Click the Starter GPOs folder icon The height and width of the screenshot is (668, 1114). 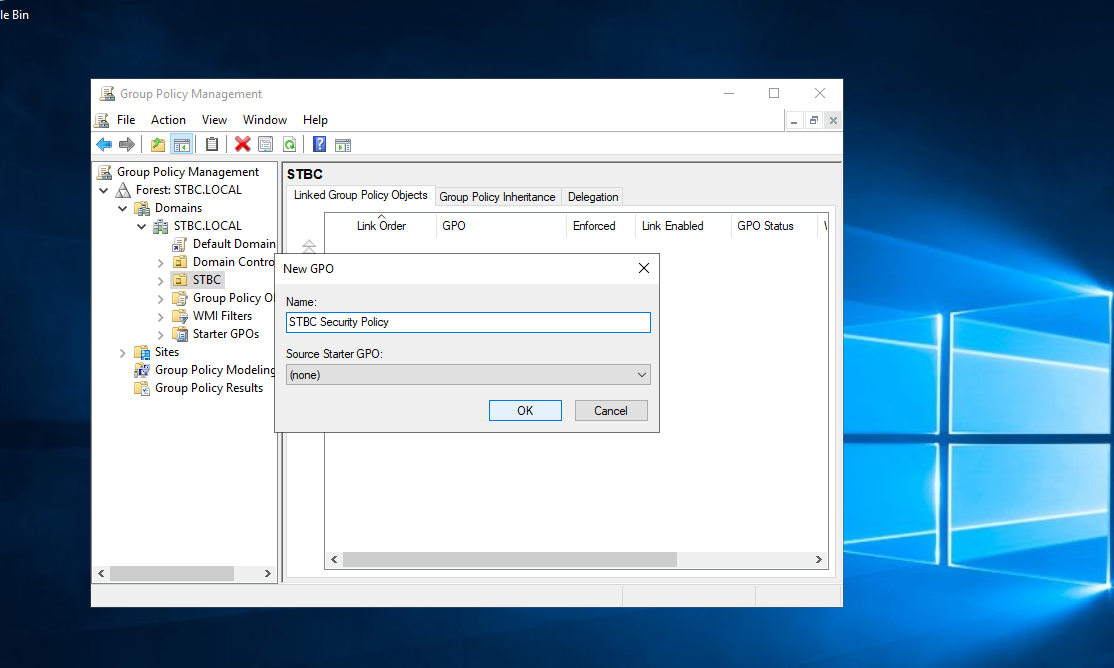[180, 334]
